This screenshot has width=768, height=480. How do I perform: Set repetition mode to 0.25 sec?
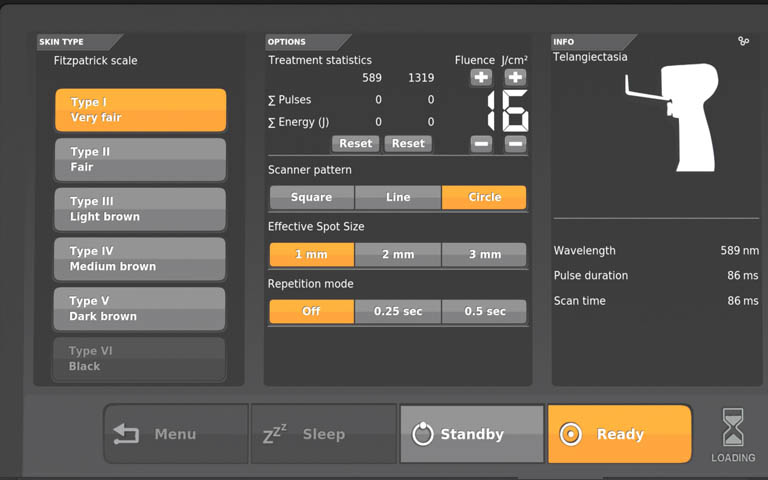point(398,311)
